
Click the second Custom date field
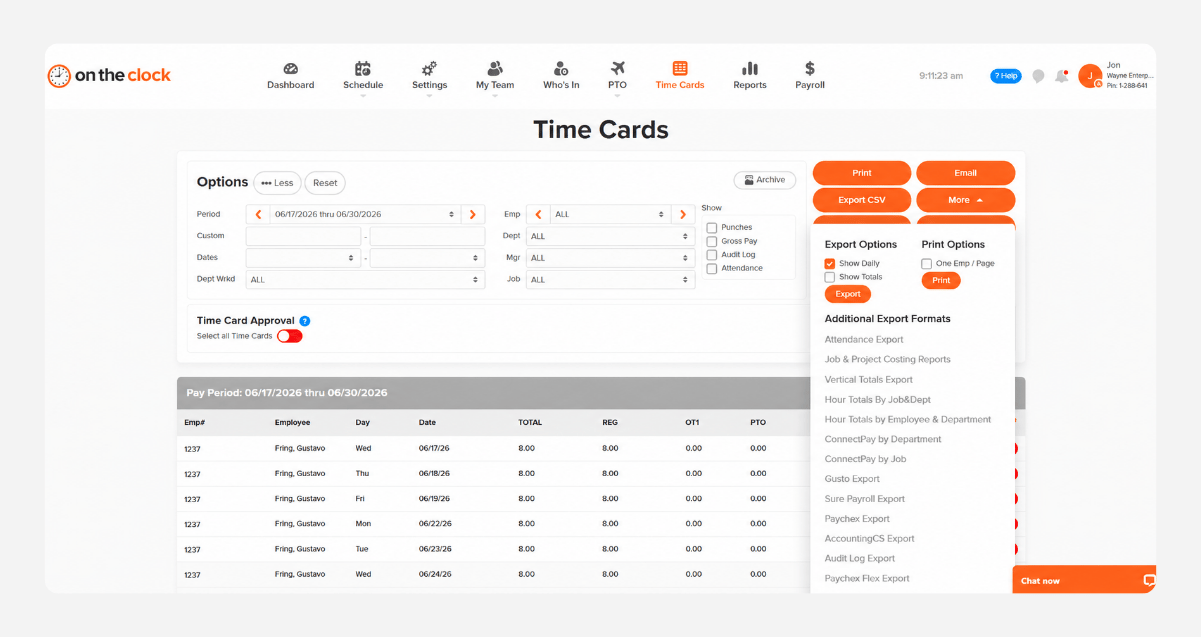(x=427, y=236)
